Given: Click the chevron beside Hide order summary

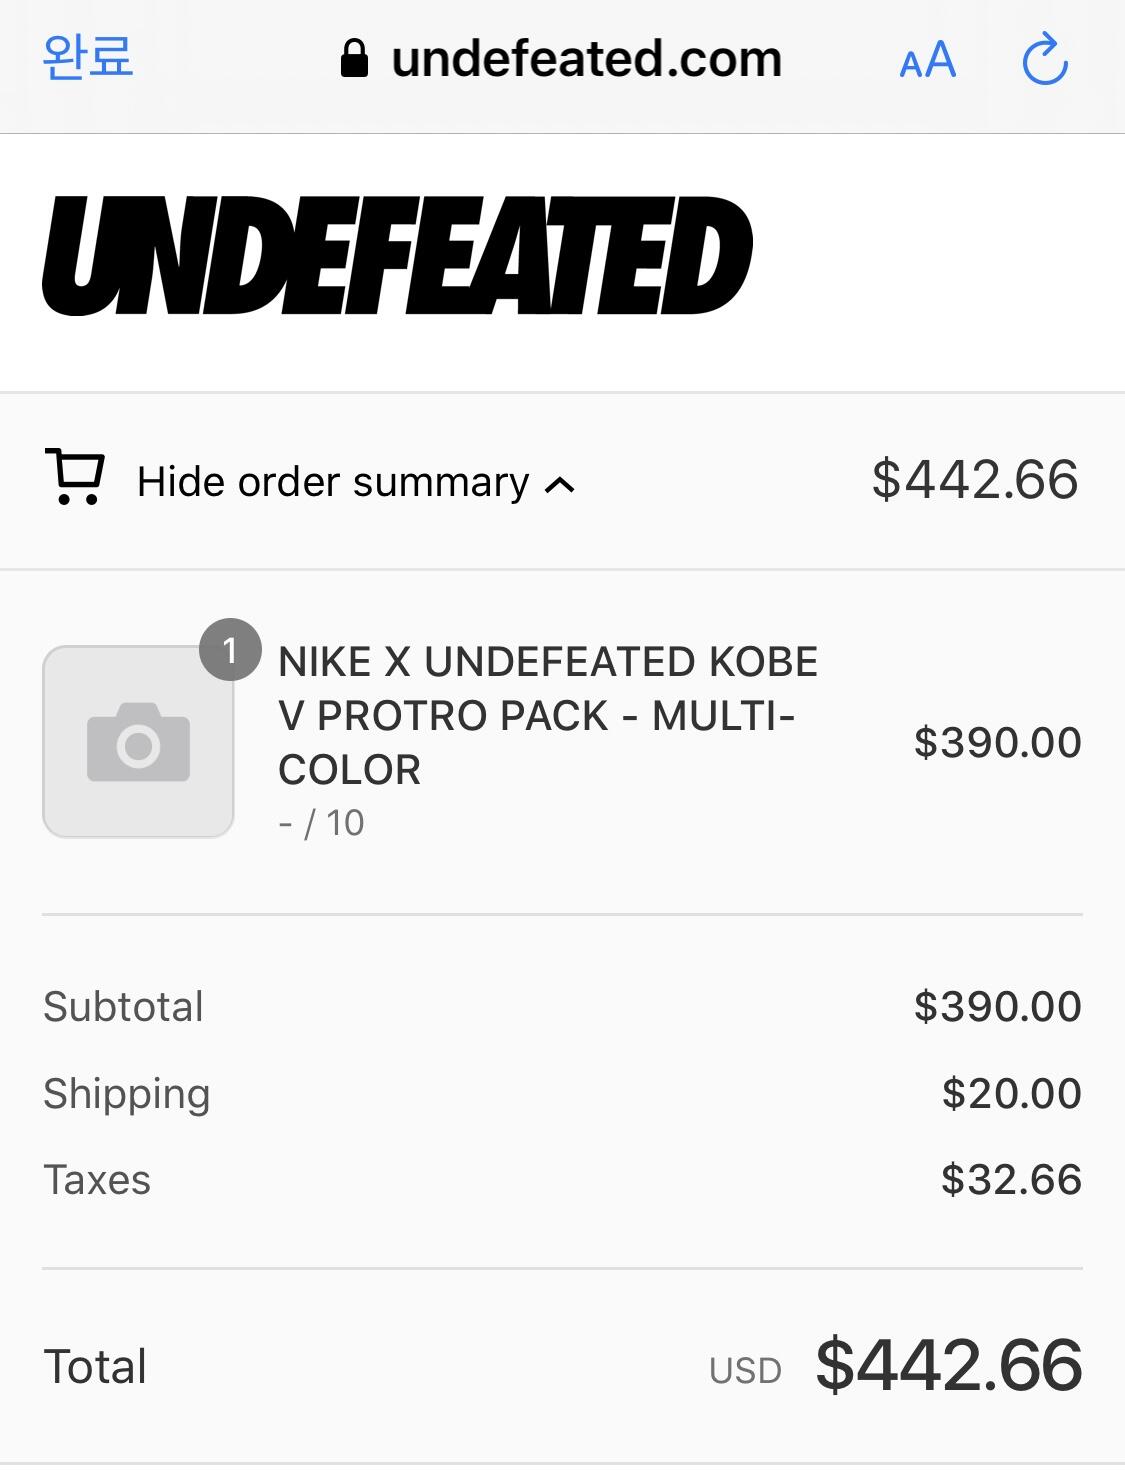Looking at the screenshot, I should 560,485.
